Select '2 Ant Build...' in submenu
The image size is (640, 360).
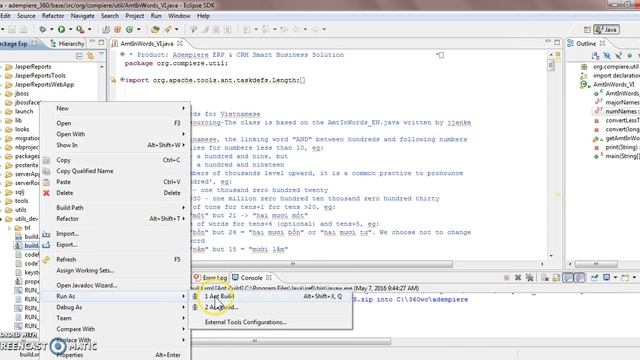click(270, 307)
